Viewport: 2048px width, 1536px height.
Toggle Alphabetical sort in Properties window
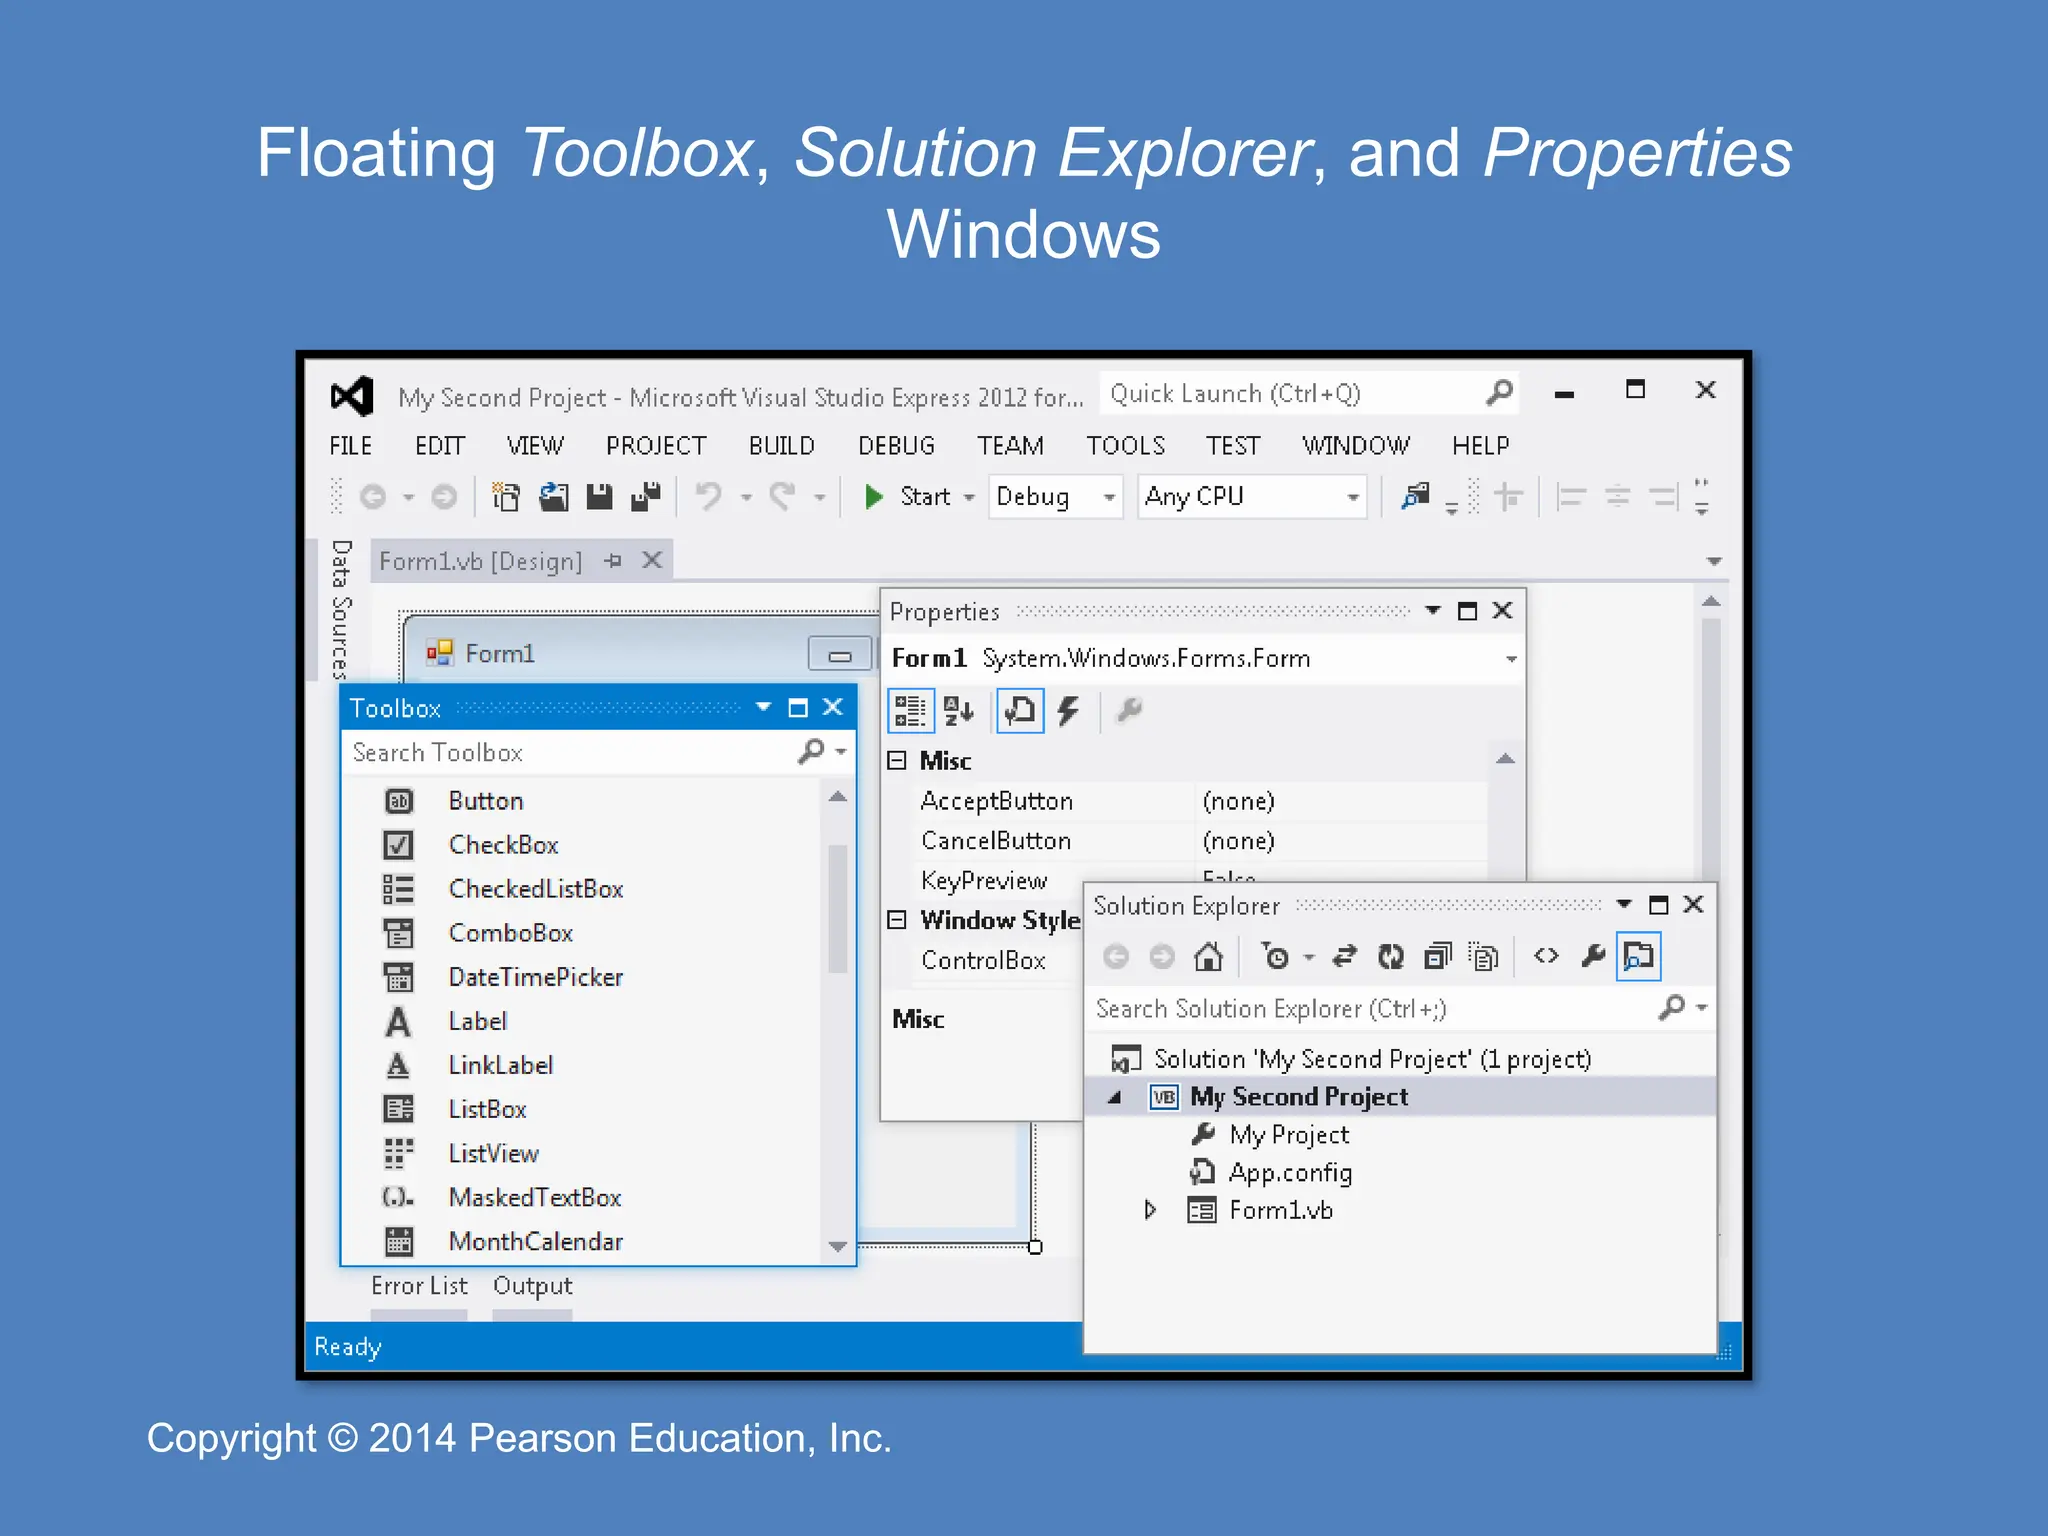point(959,711)
